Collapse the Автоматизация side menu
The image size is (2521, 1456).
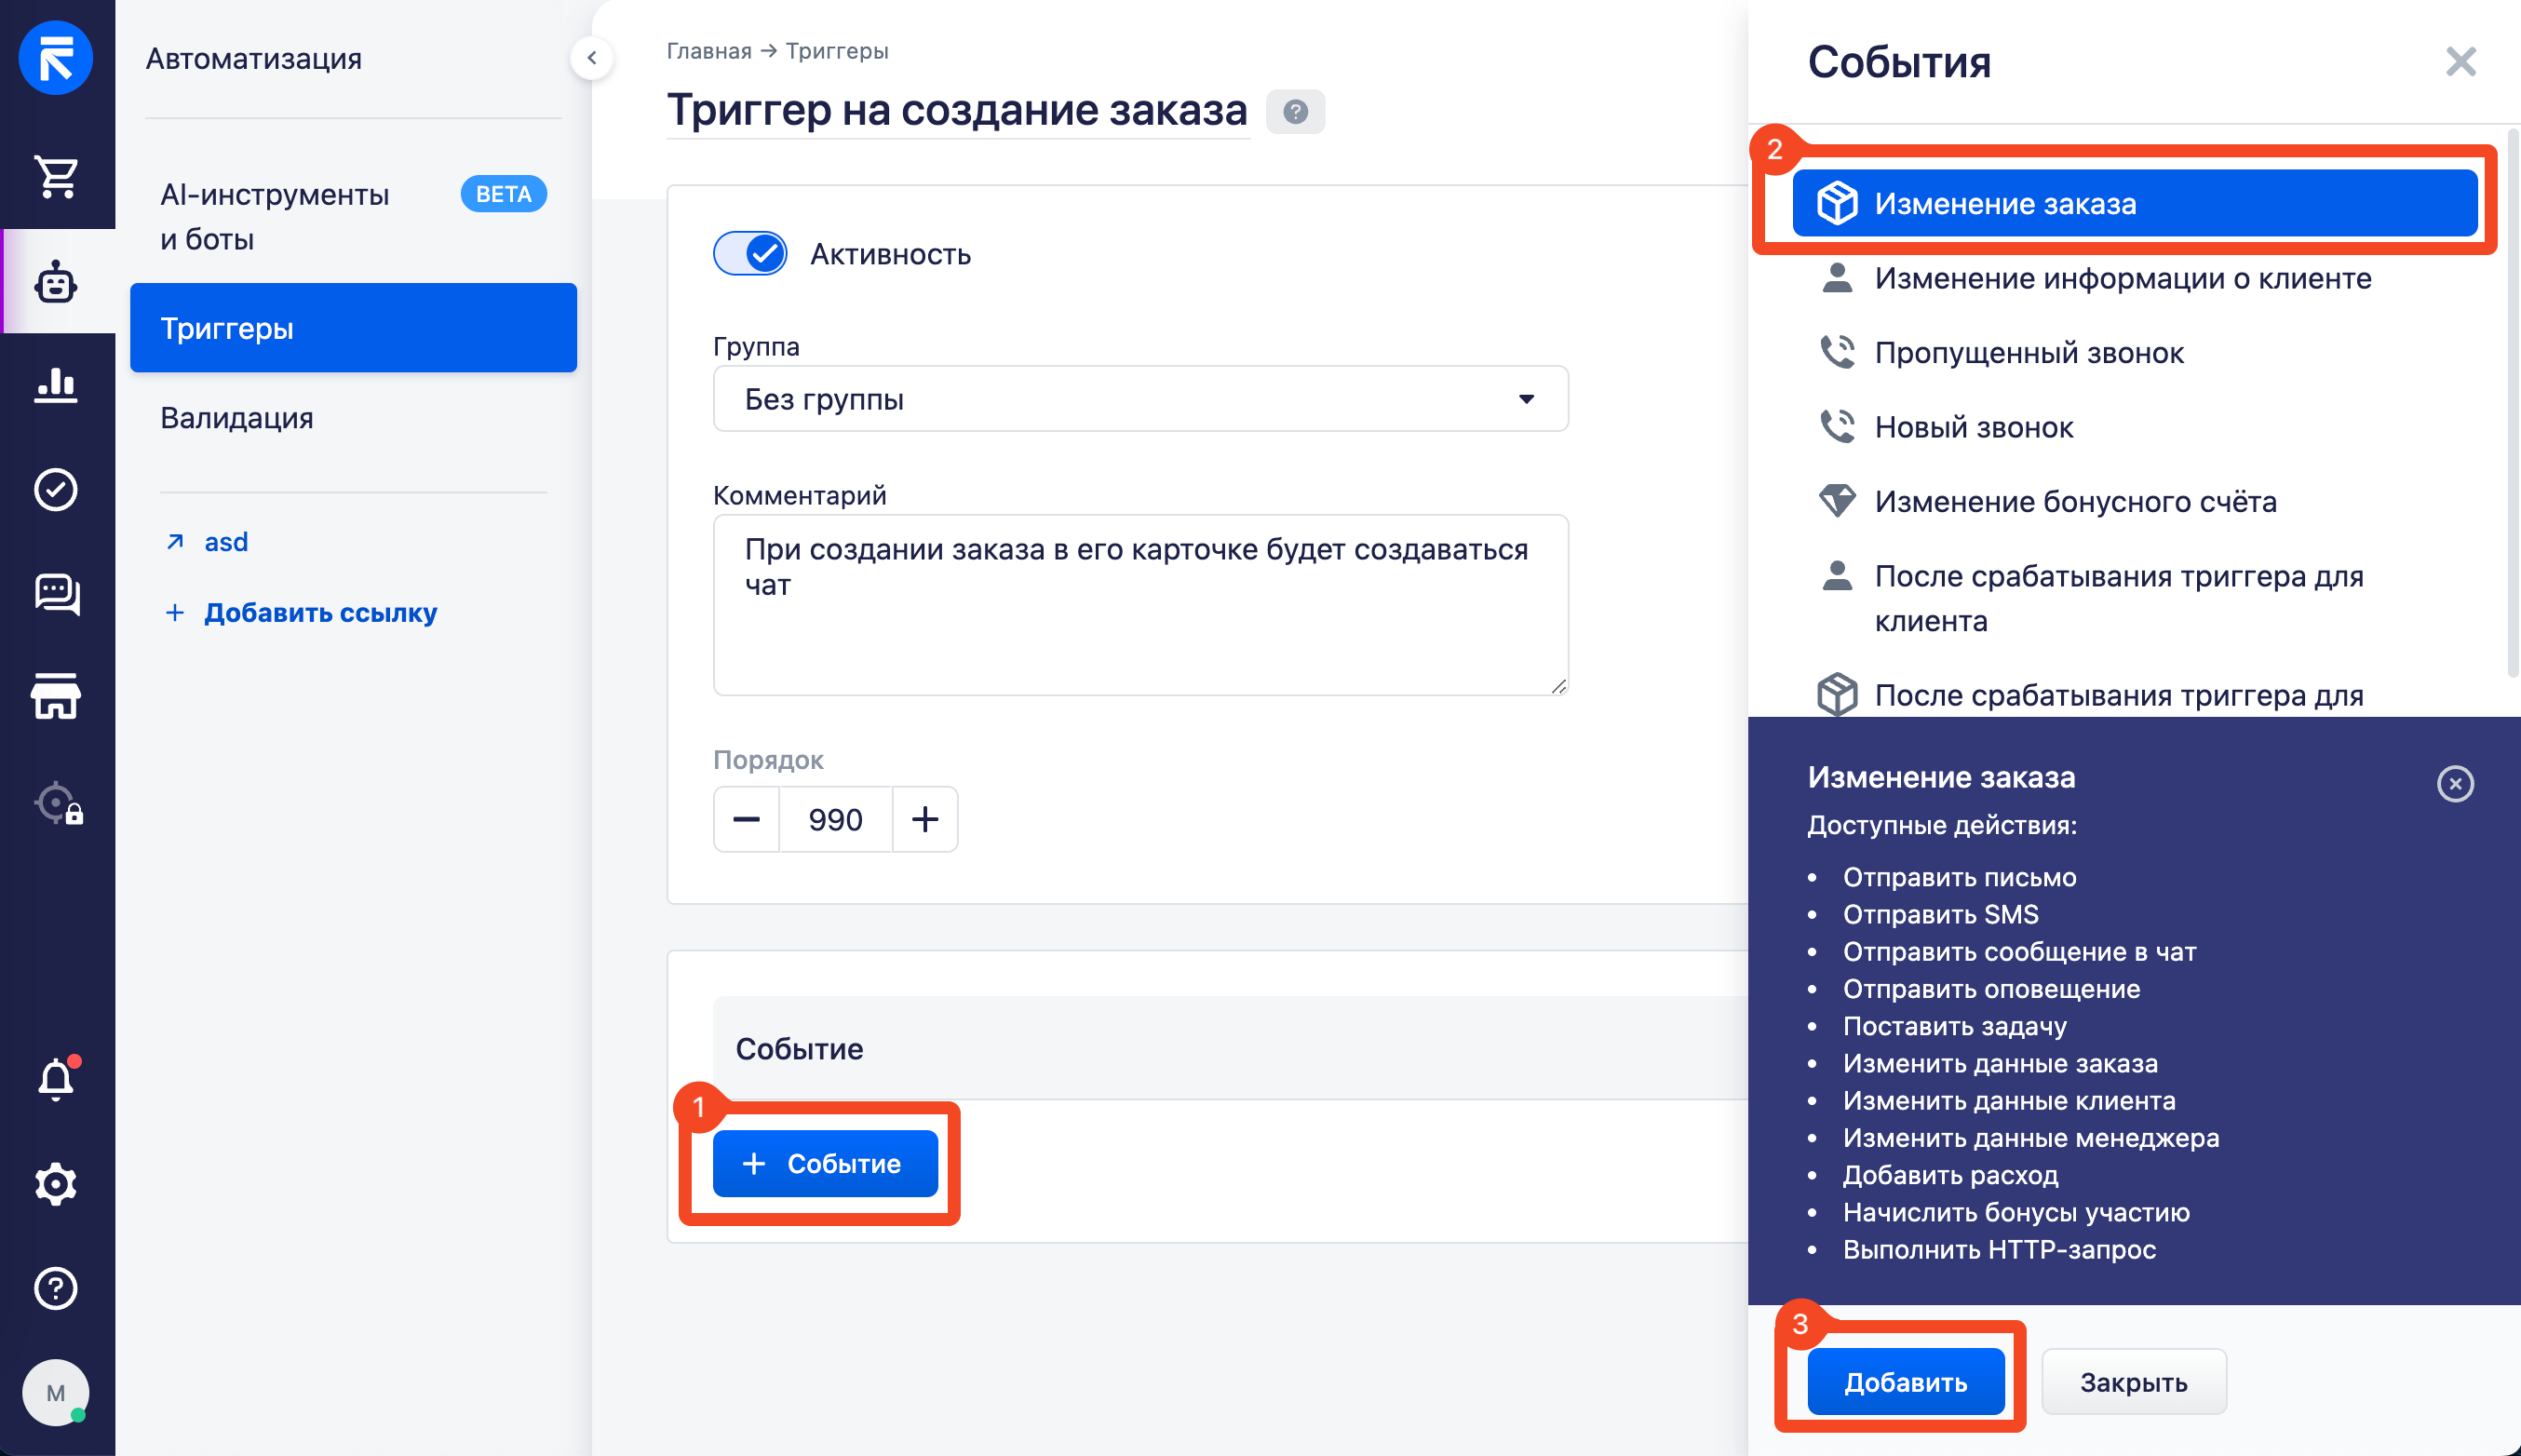pos(592,58)
